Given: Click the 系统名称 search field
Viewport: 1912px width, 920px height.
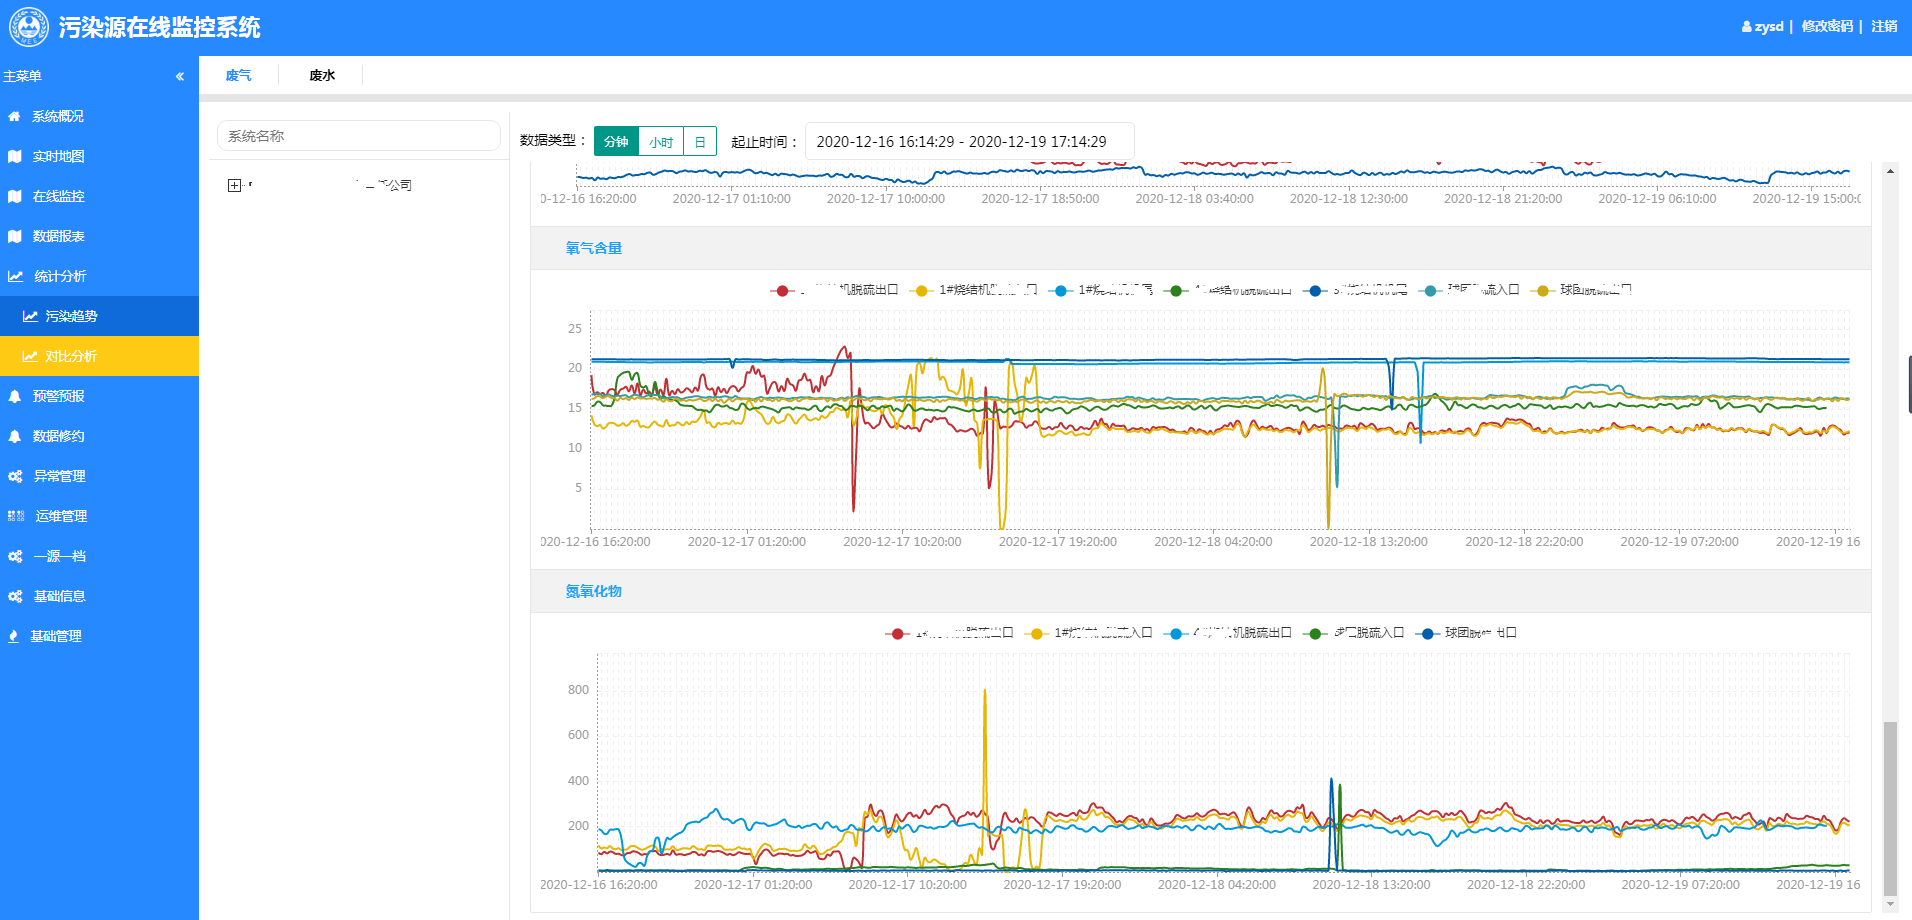Looking at the screenshot, I should (358, 136).
